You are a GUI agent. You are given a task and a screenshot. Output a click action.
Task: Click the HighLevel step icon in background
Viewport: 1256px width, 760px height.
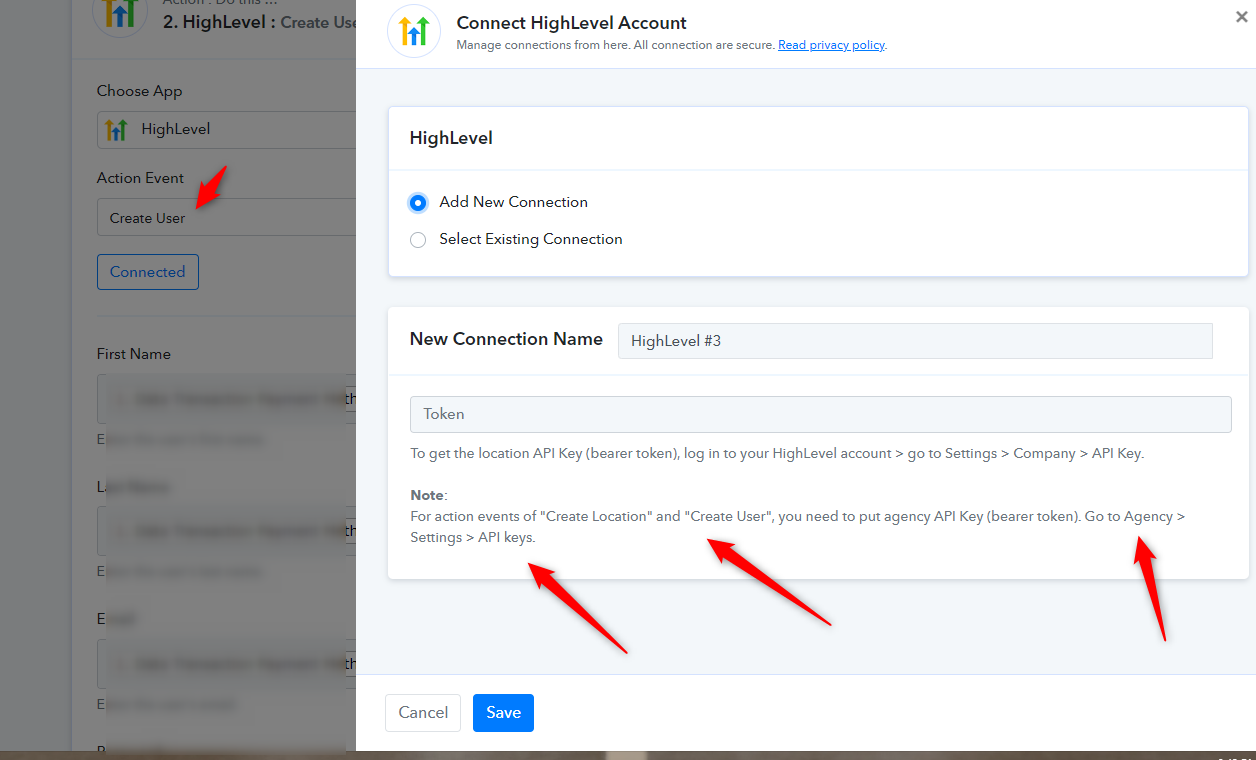tap(120, 12)
